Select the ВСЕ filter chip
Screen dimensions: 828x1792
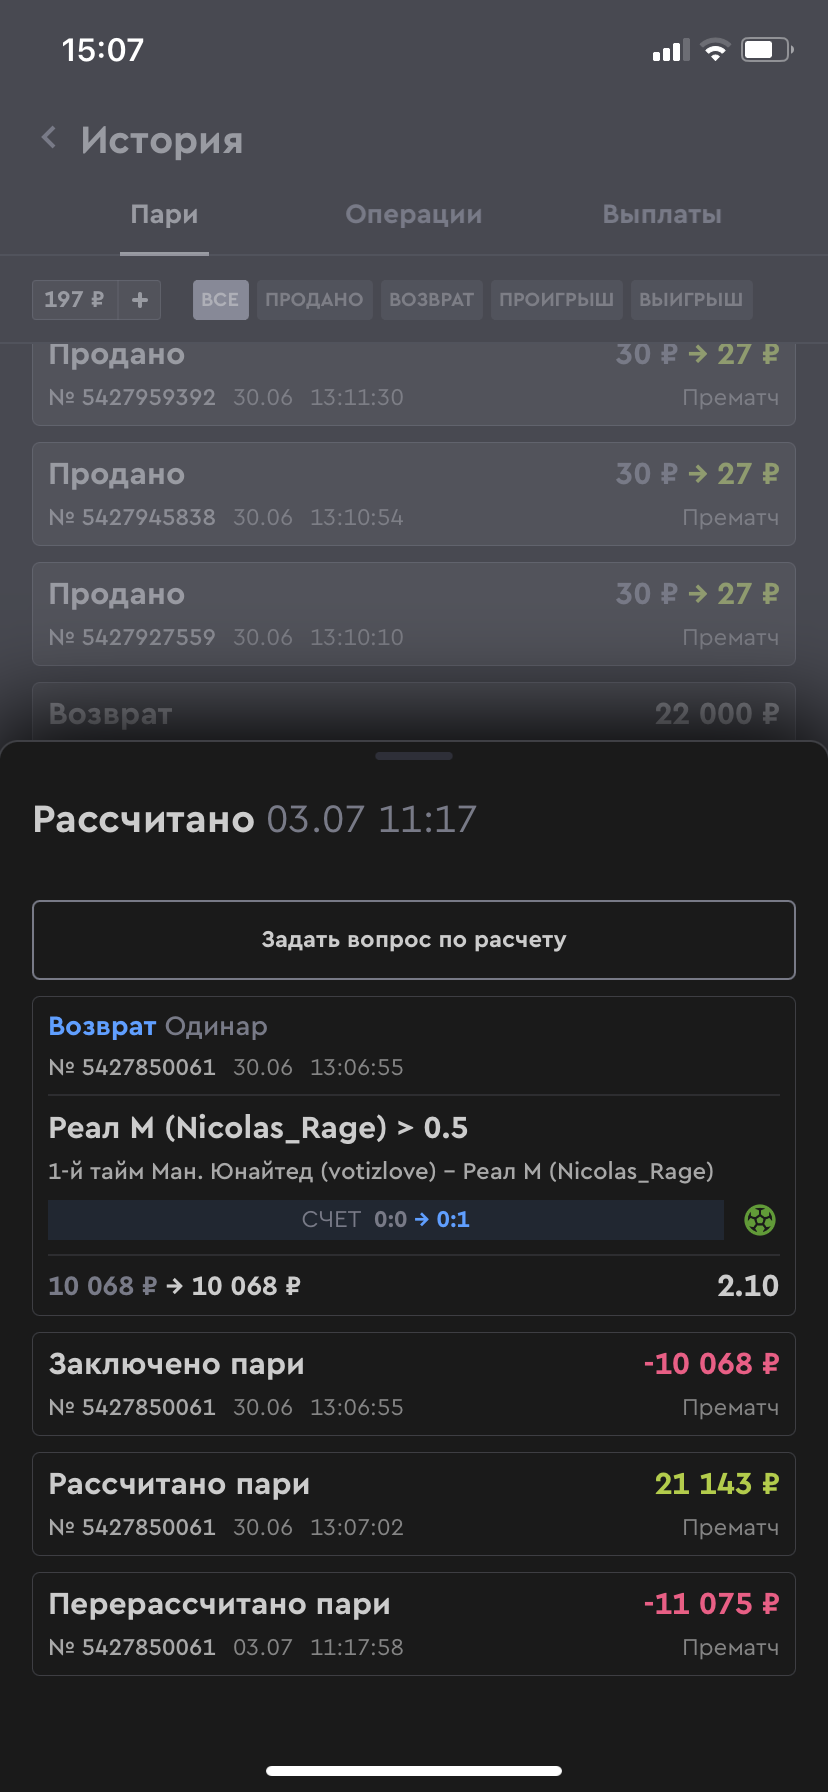point(220,299)
